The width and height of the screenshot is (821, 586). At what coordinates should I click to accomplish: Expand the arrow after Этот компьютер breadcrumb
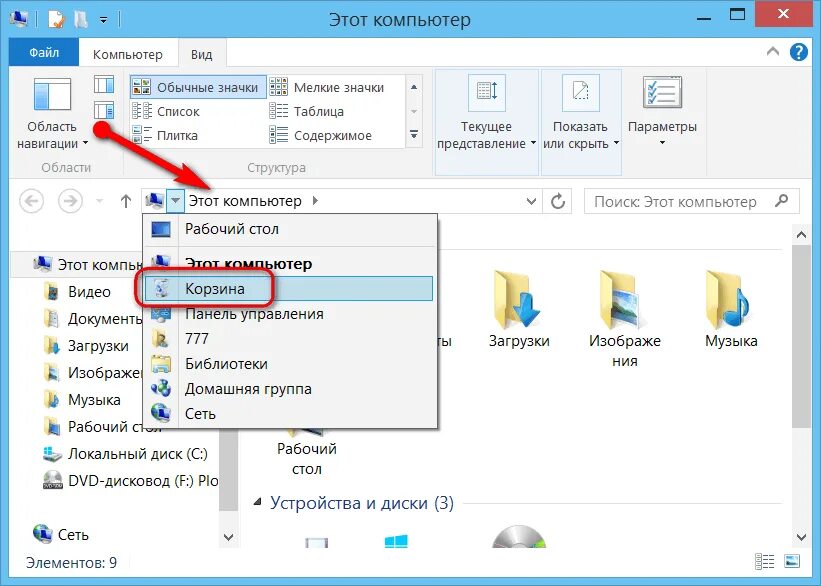click(315, 201)
